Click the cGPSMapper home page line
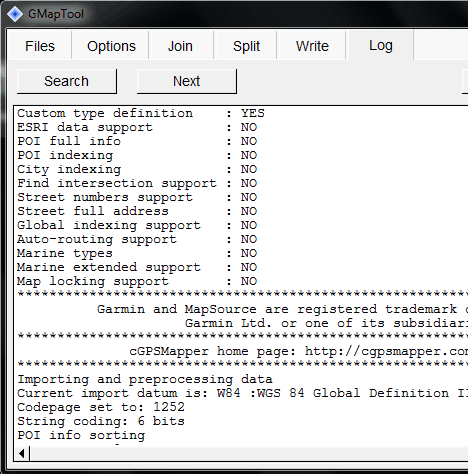Image resolution: width=468 pixels, height=474 pixels. click(x=298, y=351)
